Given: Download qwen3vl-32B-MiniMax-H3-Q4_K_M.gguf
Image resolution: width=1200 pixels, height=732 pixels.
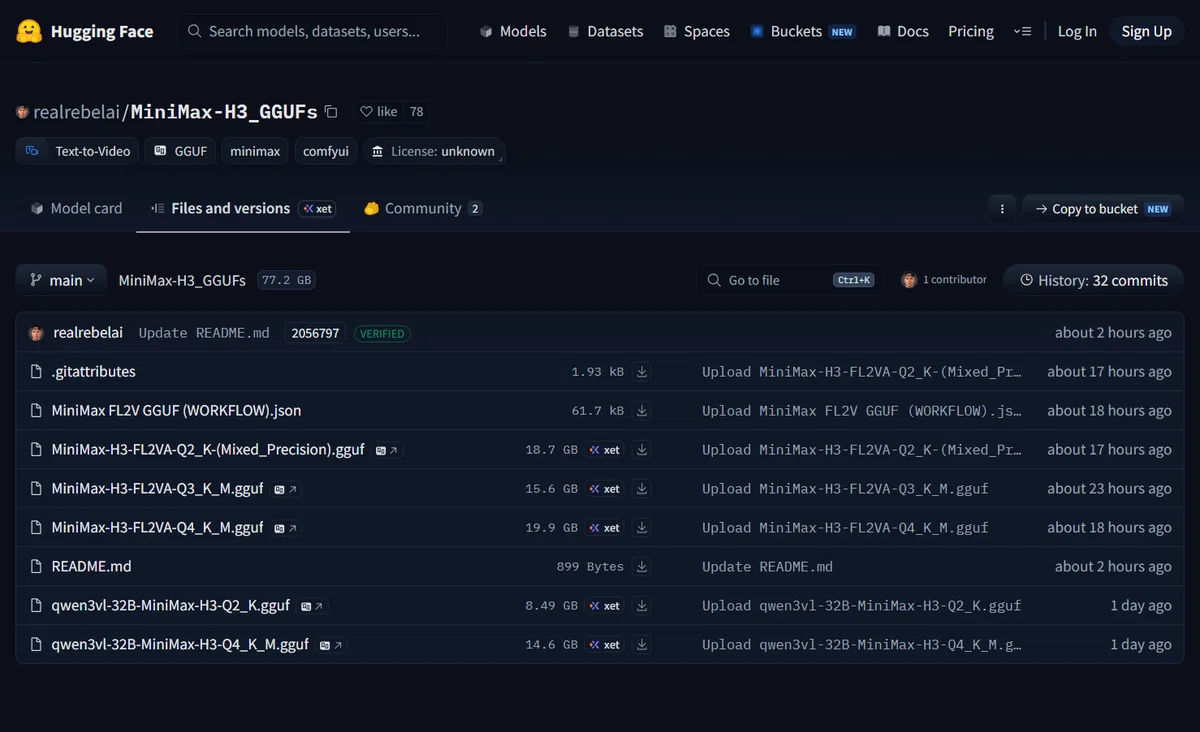Looking at the screenshot, I should 642,645.
